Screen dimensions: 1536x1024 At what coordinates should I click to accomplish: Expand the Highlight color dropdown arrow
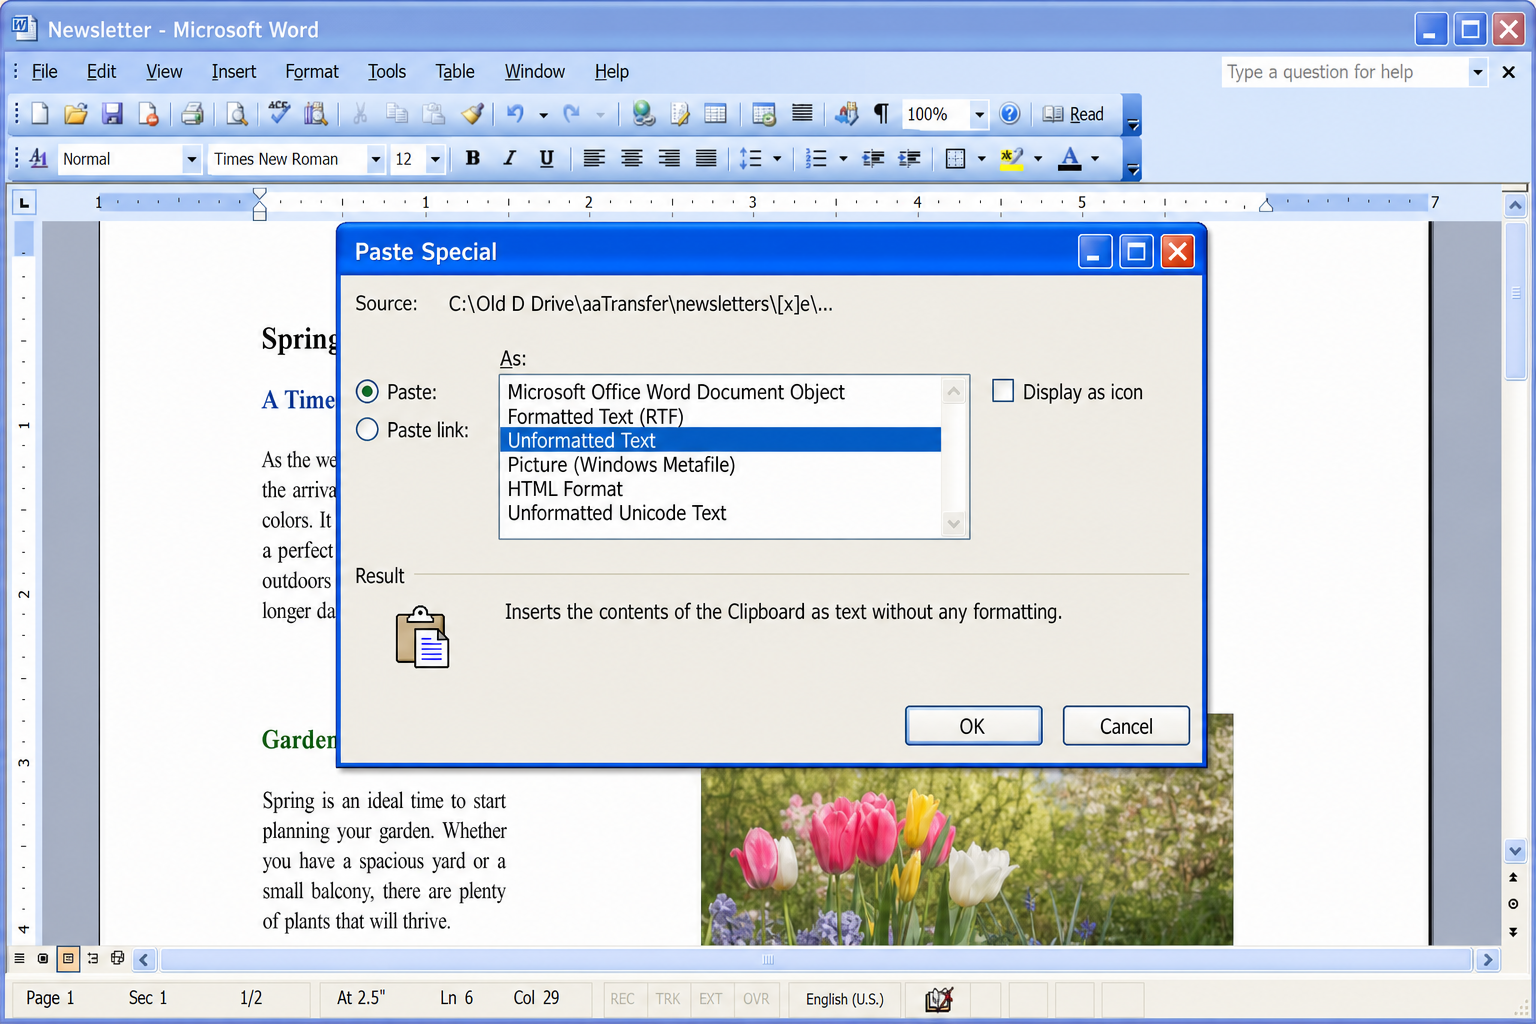coord(1038,158)
